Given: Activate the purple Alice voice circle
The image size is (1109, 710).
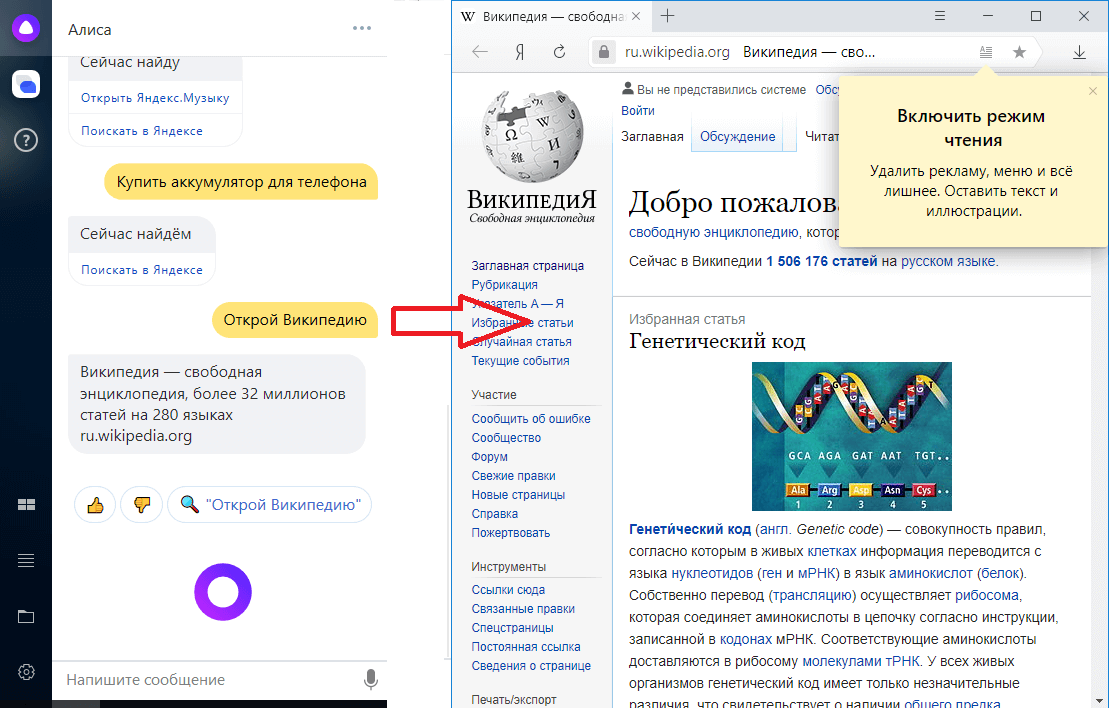Looking at the screenshot, I should coord(223,592).
